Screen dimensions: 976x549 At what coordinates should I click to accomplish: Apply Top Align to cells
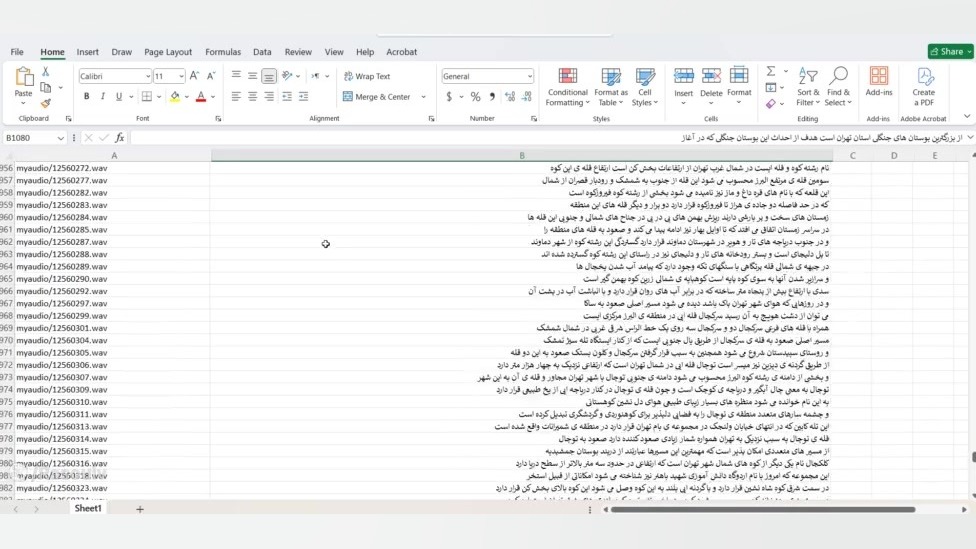point(236,76)
